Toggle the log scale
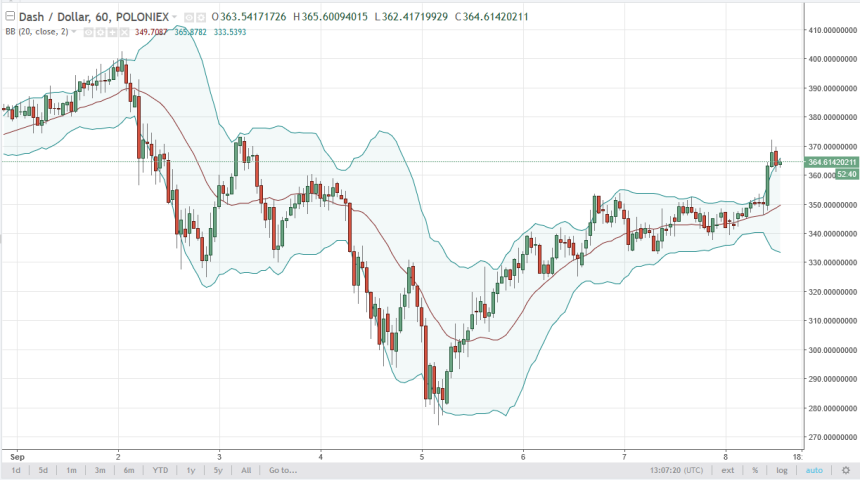The image size is (860, 480). [782, 470]
